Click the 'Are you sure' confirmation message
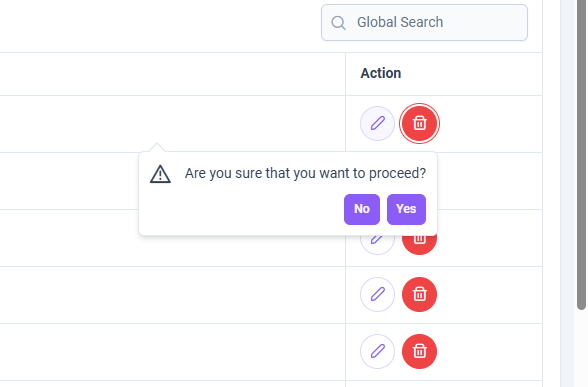This screenshot has width=588, height=387. [x=305, y=173]
